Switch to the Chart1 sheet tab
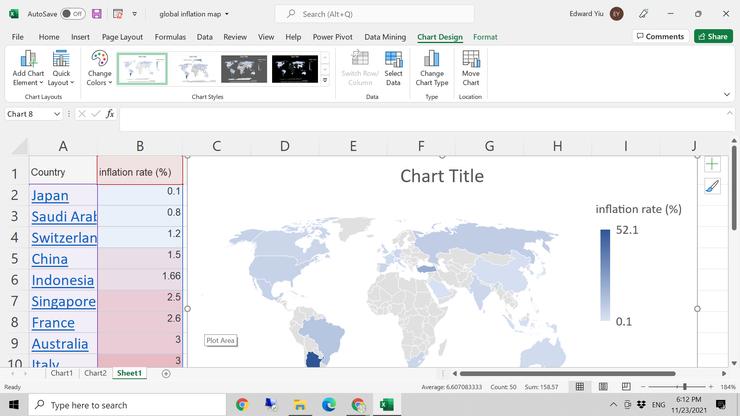740x416 pixels. (x=62, y=373)
